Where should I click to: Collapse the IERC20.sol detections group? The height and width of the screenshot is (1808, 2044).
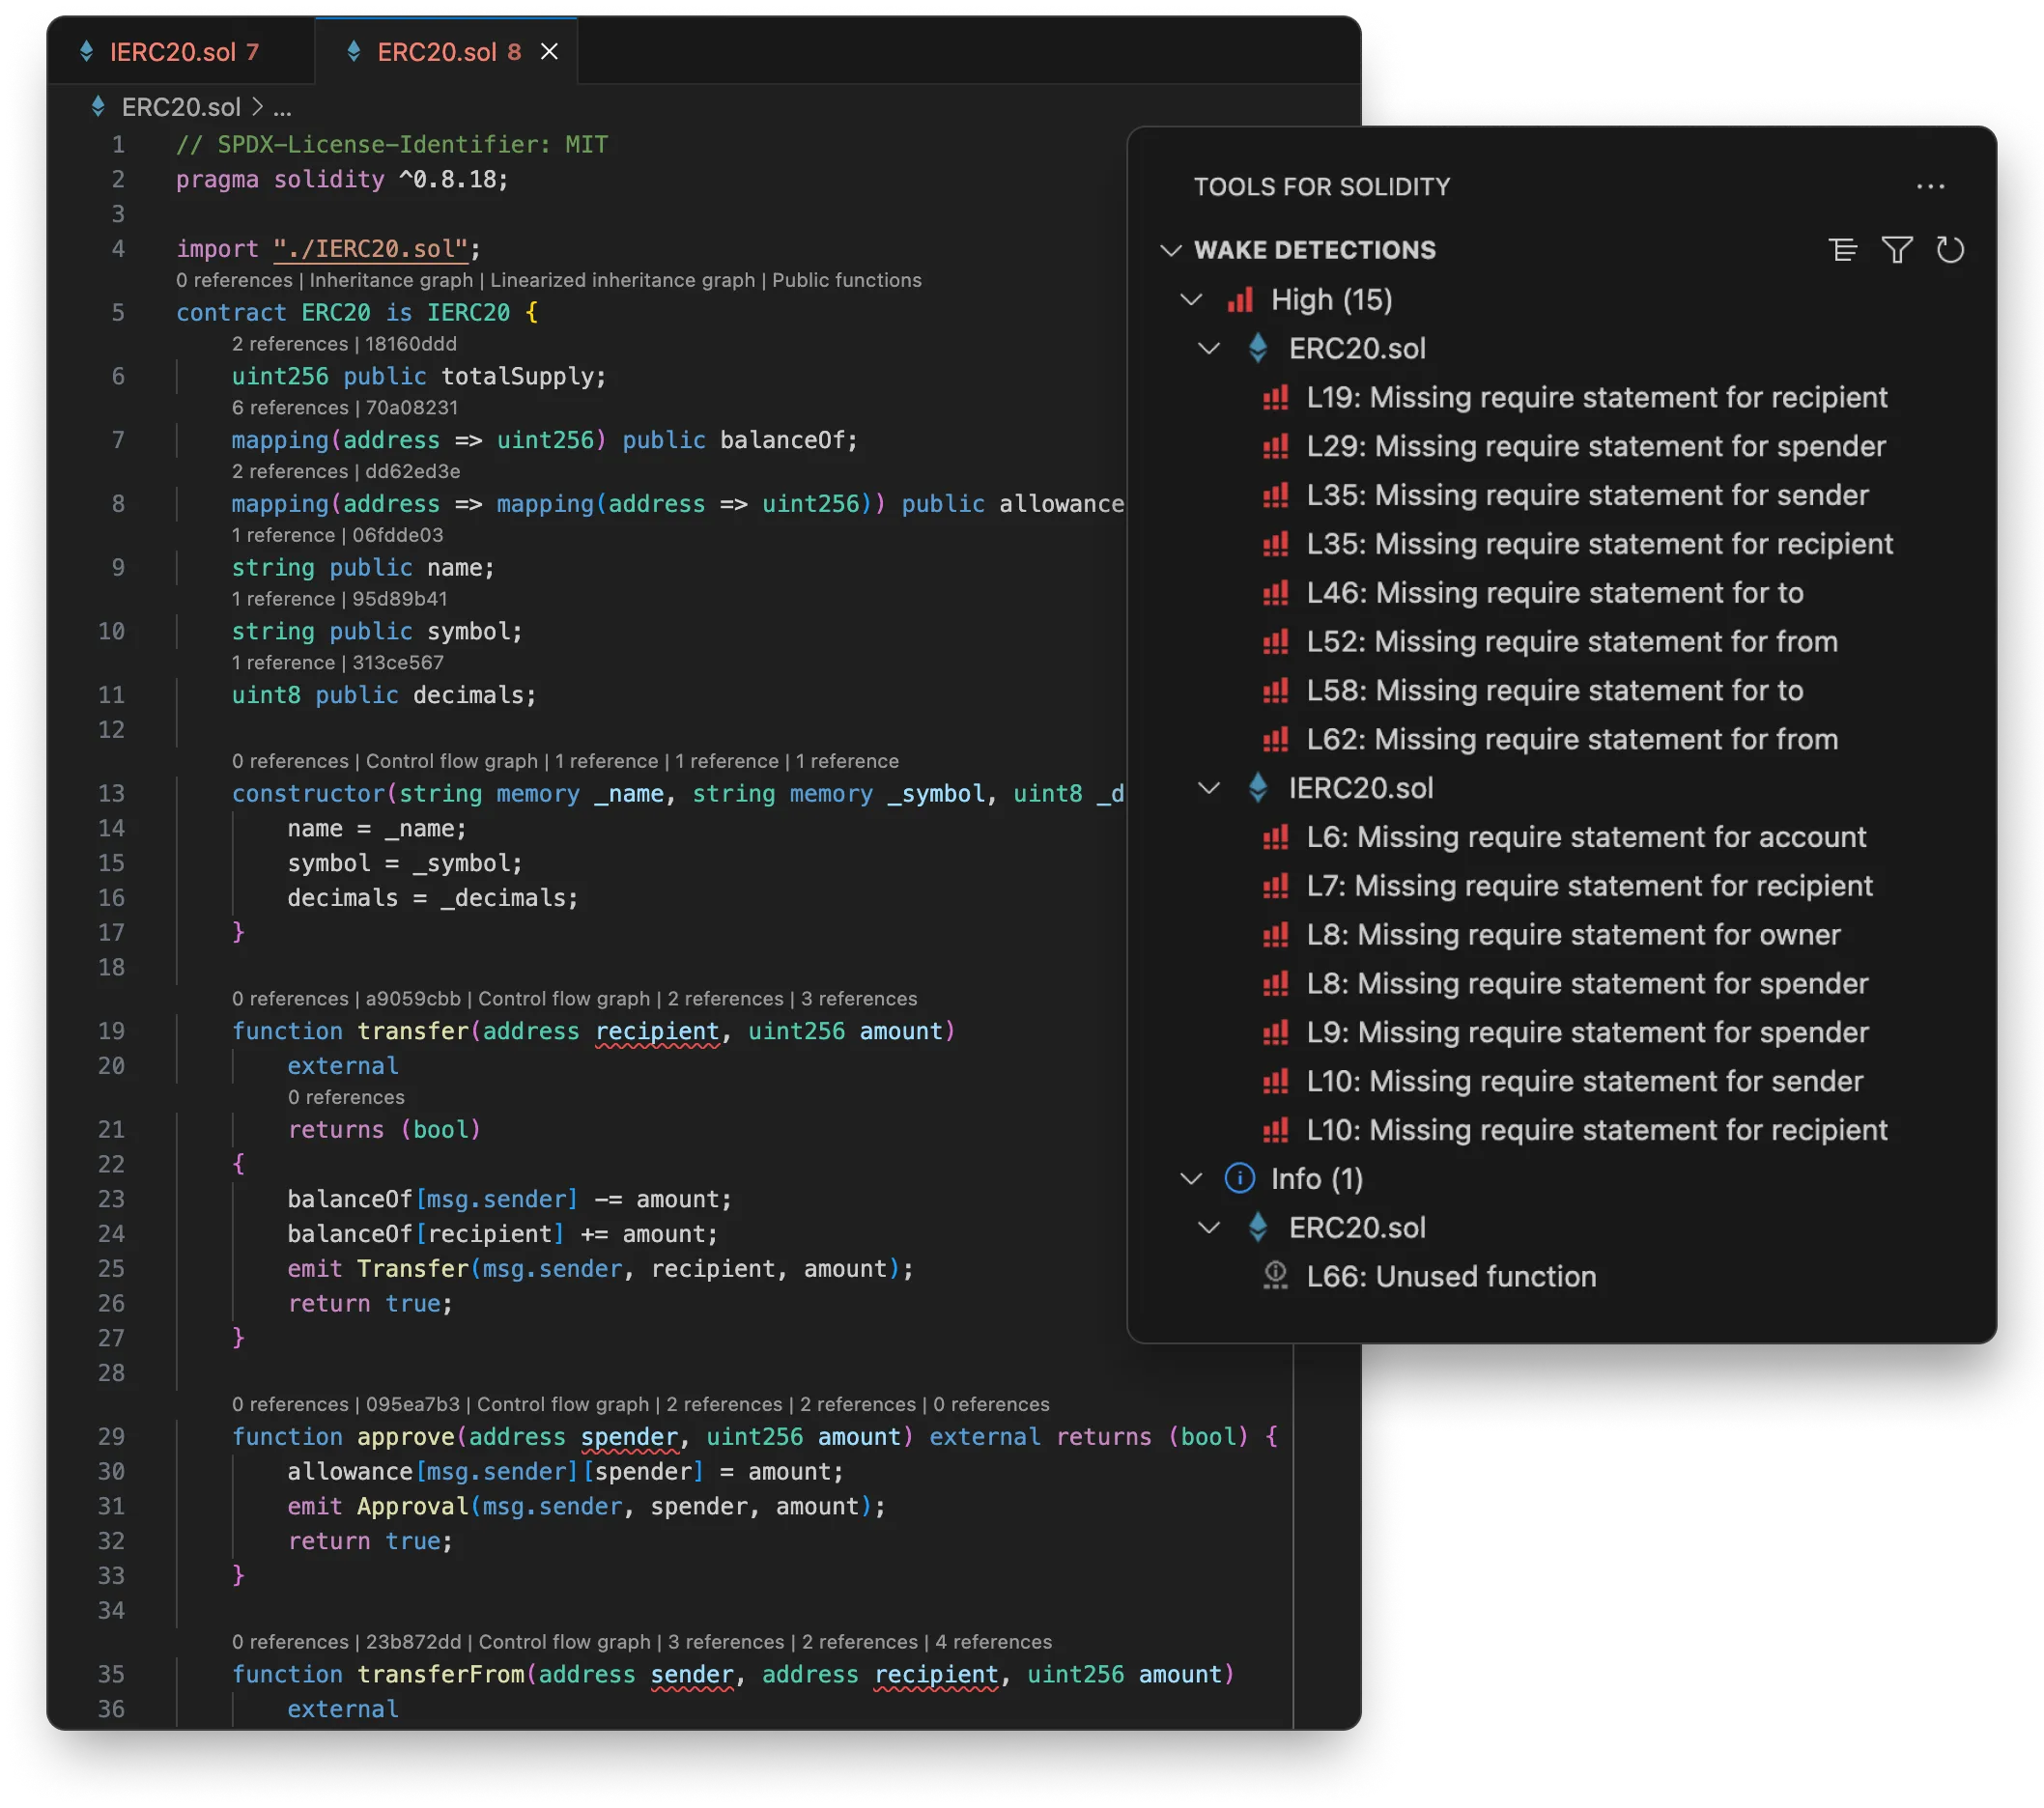1209,788
